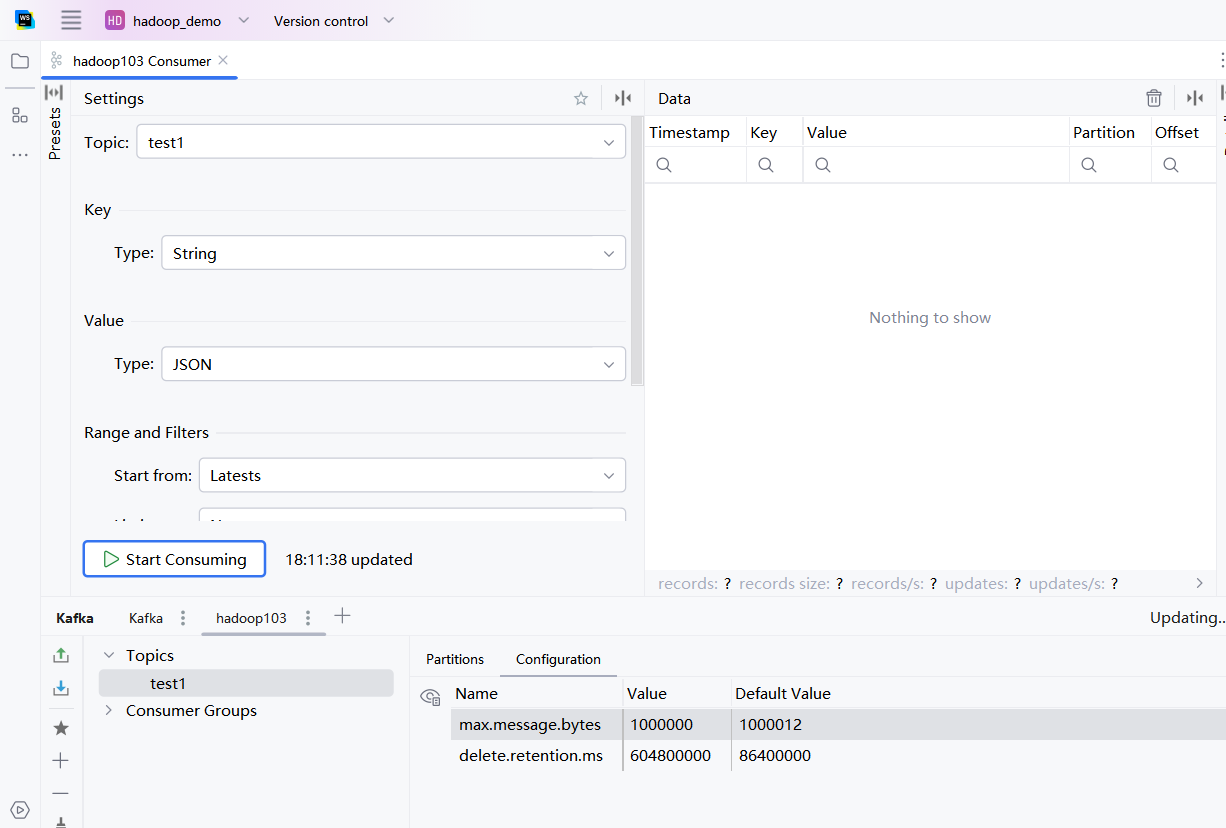Image resolution: width=1226 pixels, height=828 pixels.
Task: Click the Name column header in Configuration
Action: [537, 693]
